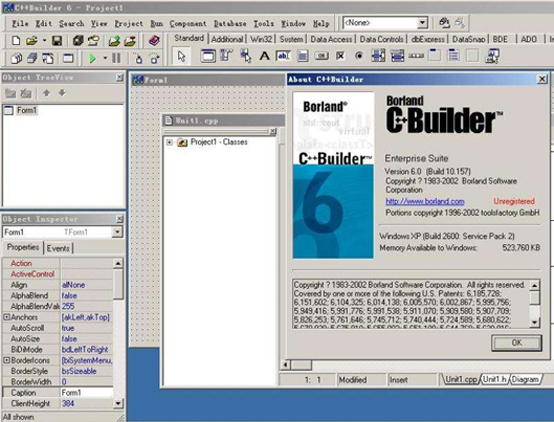Click the Pause debugger icon
The image size is (554, 422).
point(116,58)
